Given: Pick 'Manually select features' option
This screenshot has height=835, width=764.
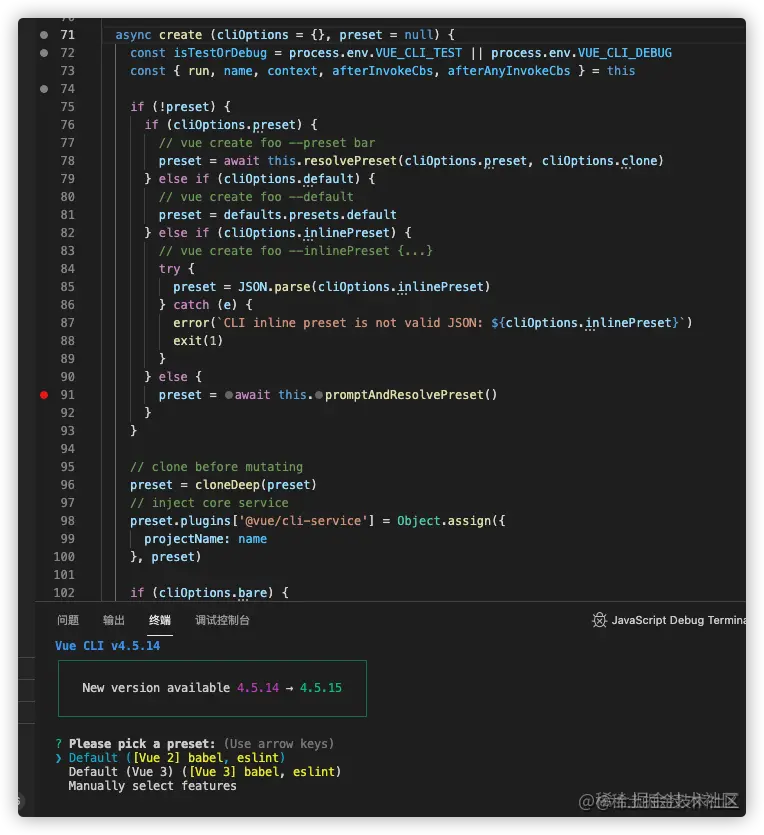Looking at the screenshot, I should (152, 786).
